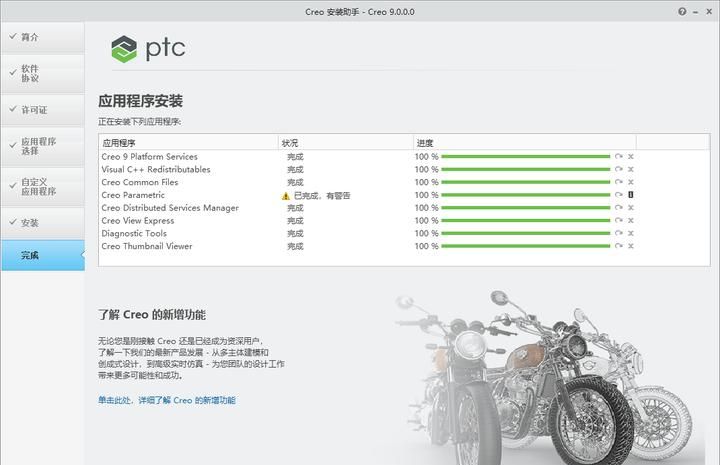Retry icon in Diagnostic Tools row
This screenshot has width=720, height=465.
click(x=619, y=233)
